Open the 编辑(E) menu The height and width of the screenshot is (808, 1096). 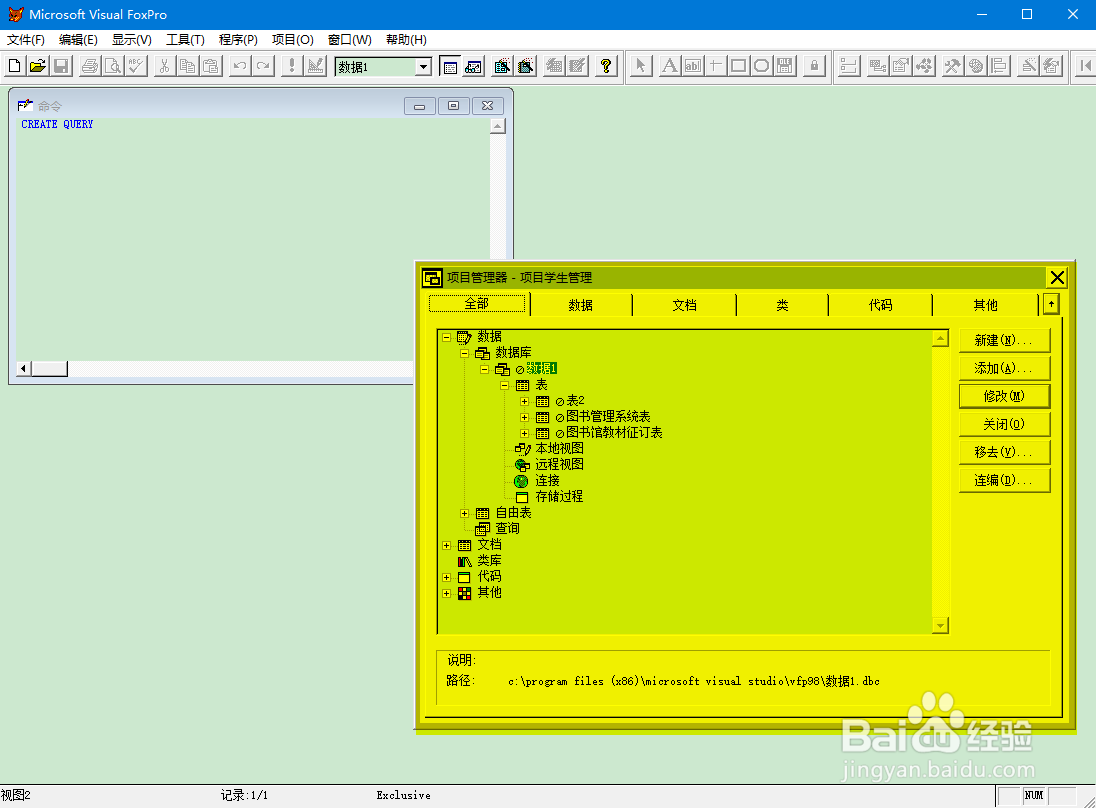pyautogui.click(x=78, y=40)
